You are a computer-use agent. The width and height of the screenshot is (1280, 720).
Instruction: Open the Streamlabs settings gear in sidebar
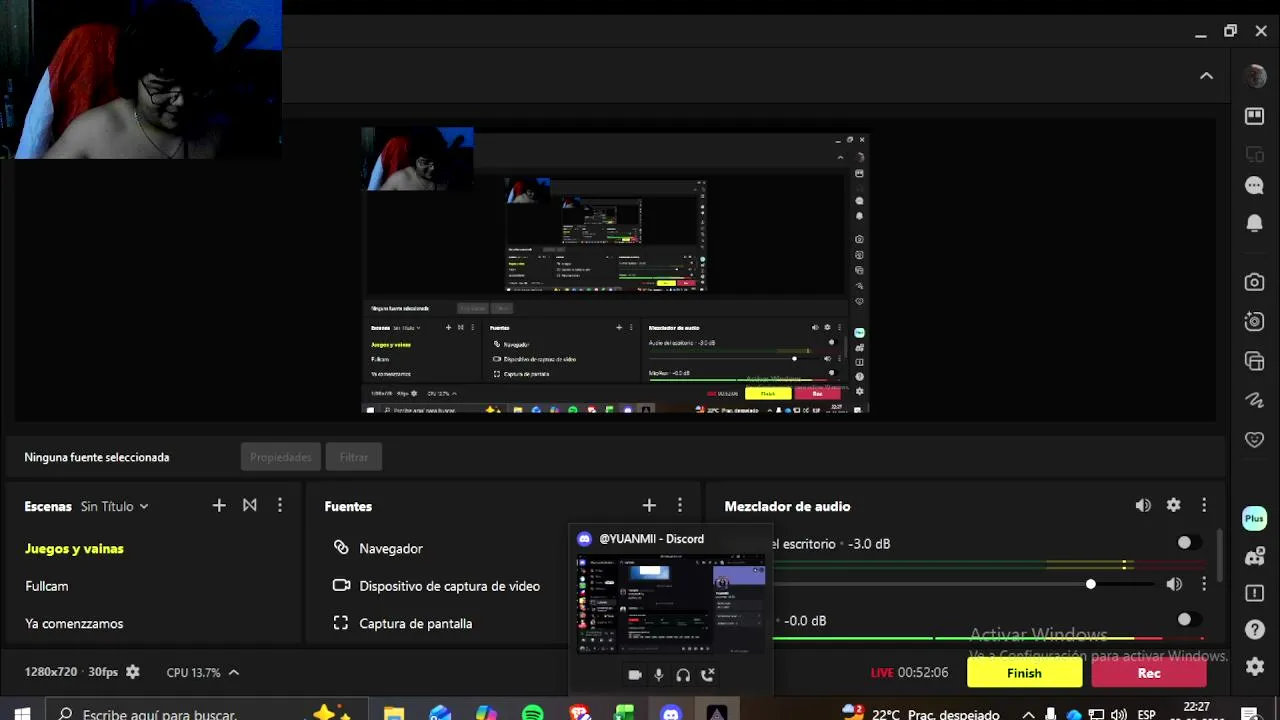(1254, 666)
